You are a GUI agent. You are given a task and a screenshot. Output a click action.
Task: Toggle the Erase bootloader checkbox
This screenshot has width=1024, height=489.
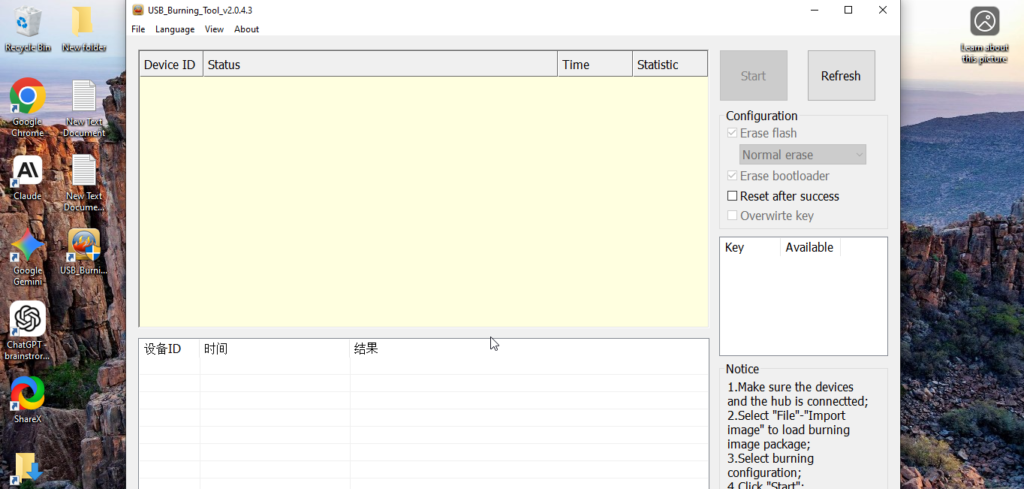tap(732, 176)
